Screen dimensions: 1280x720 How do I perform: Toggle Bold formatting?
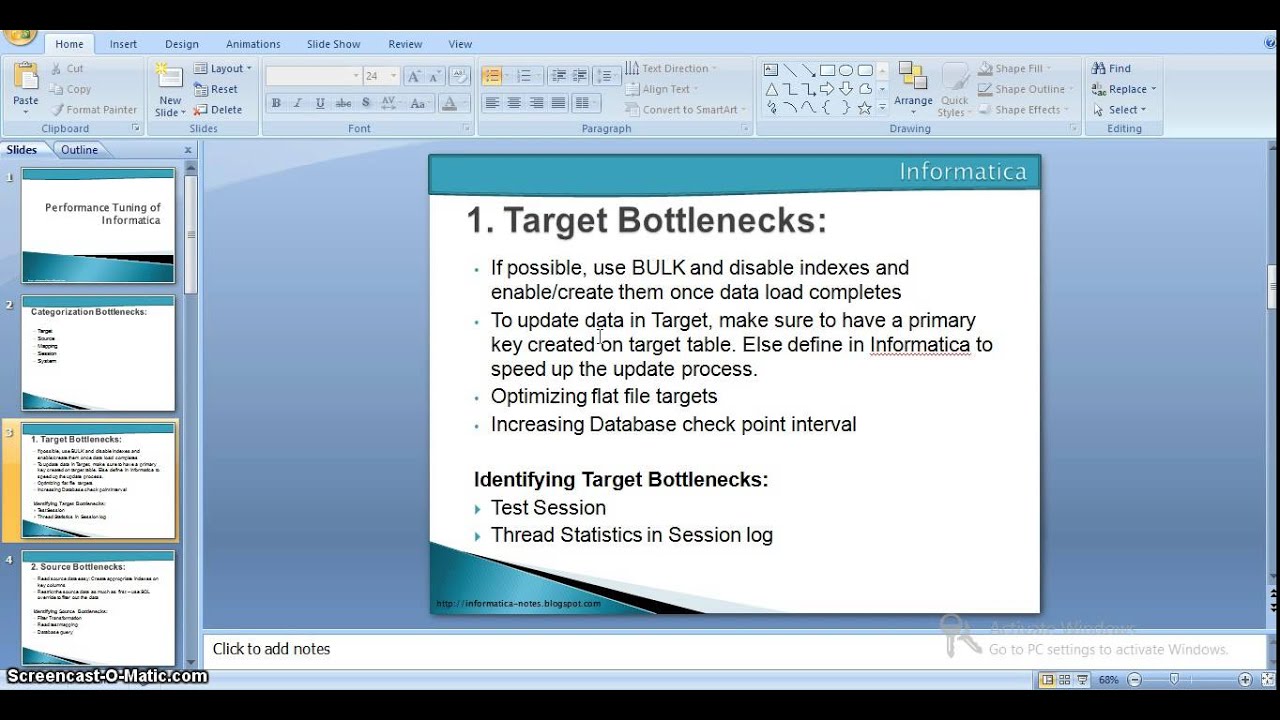click(x=276, y=103)
